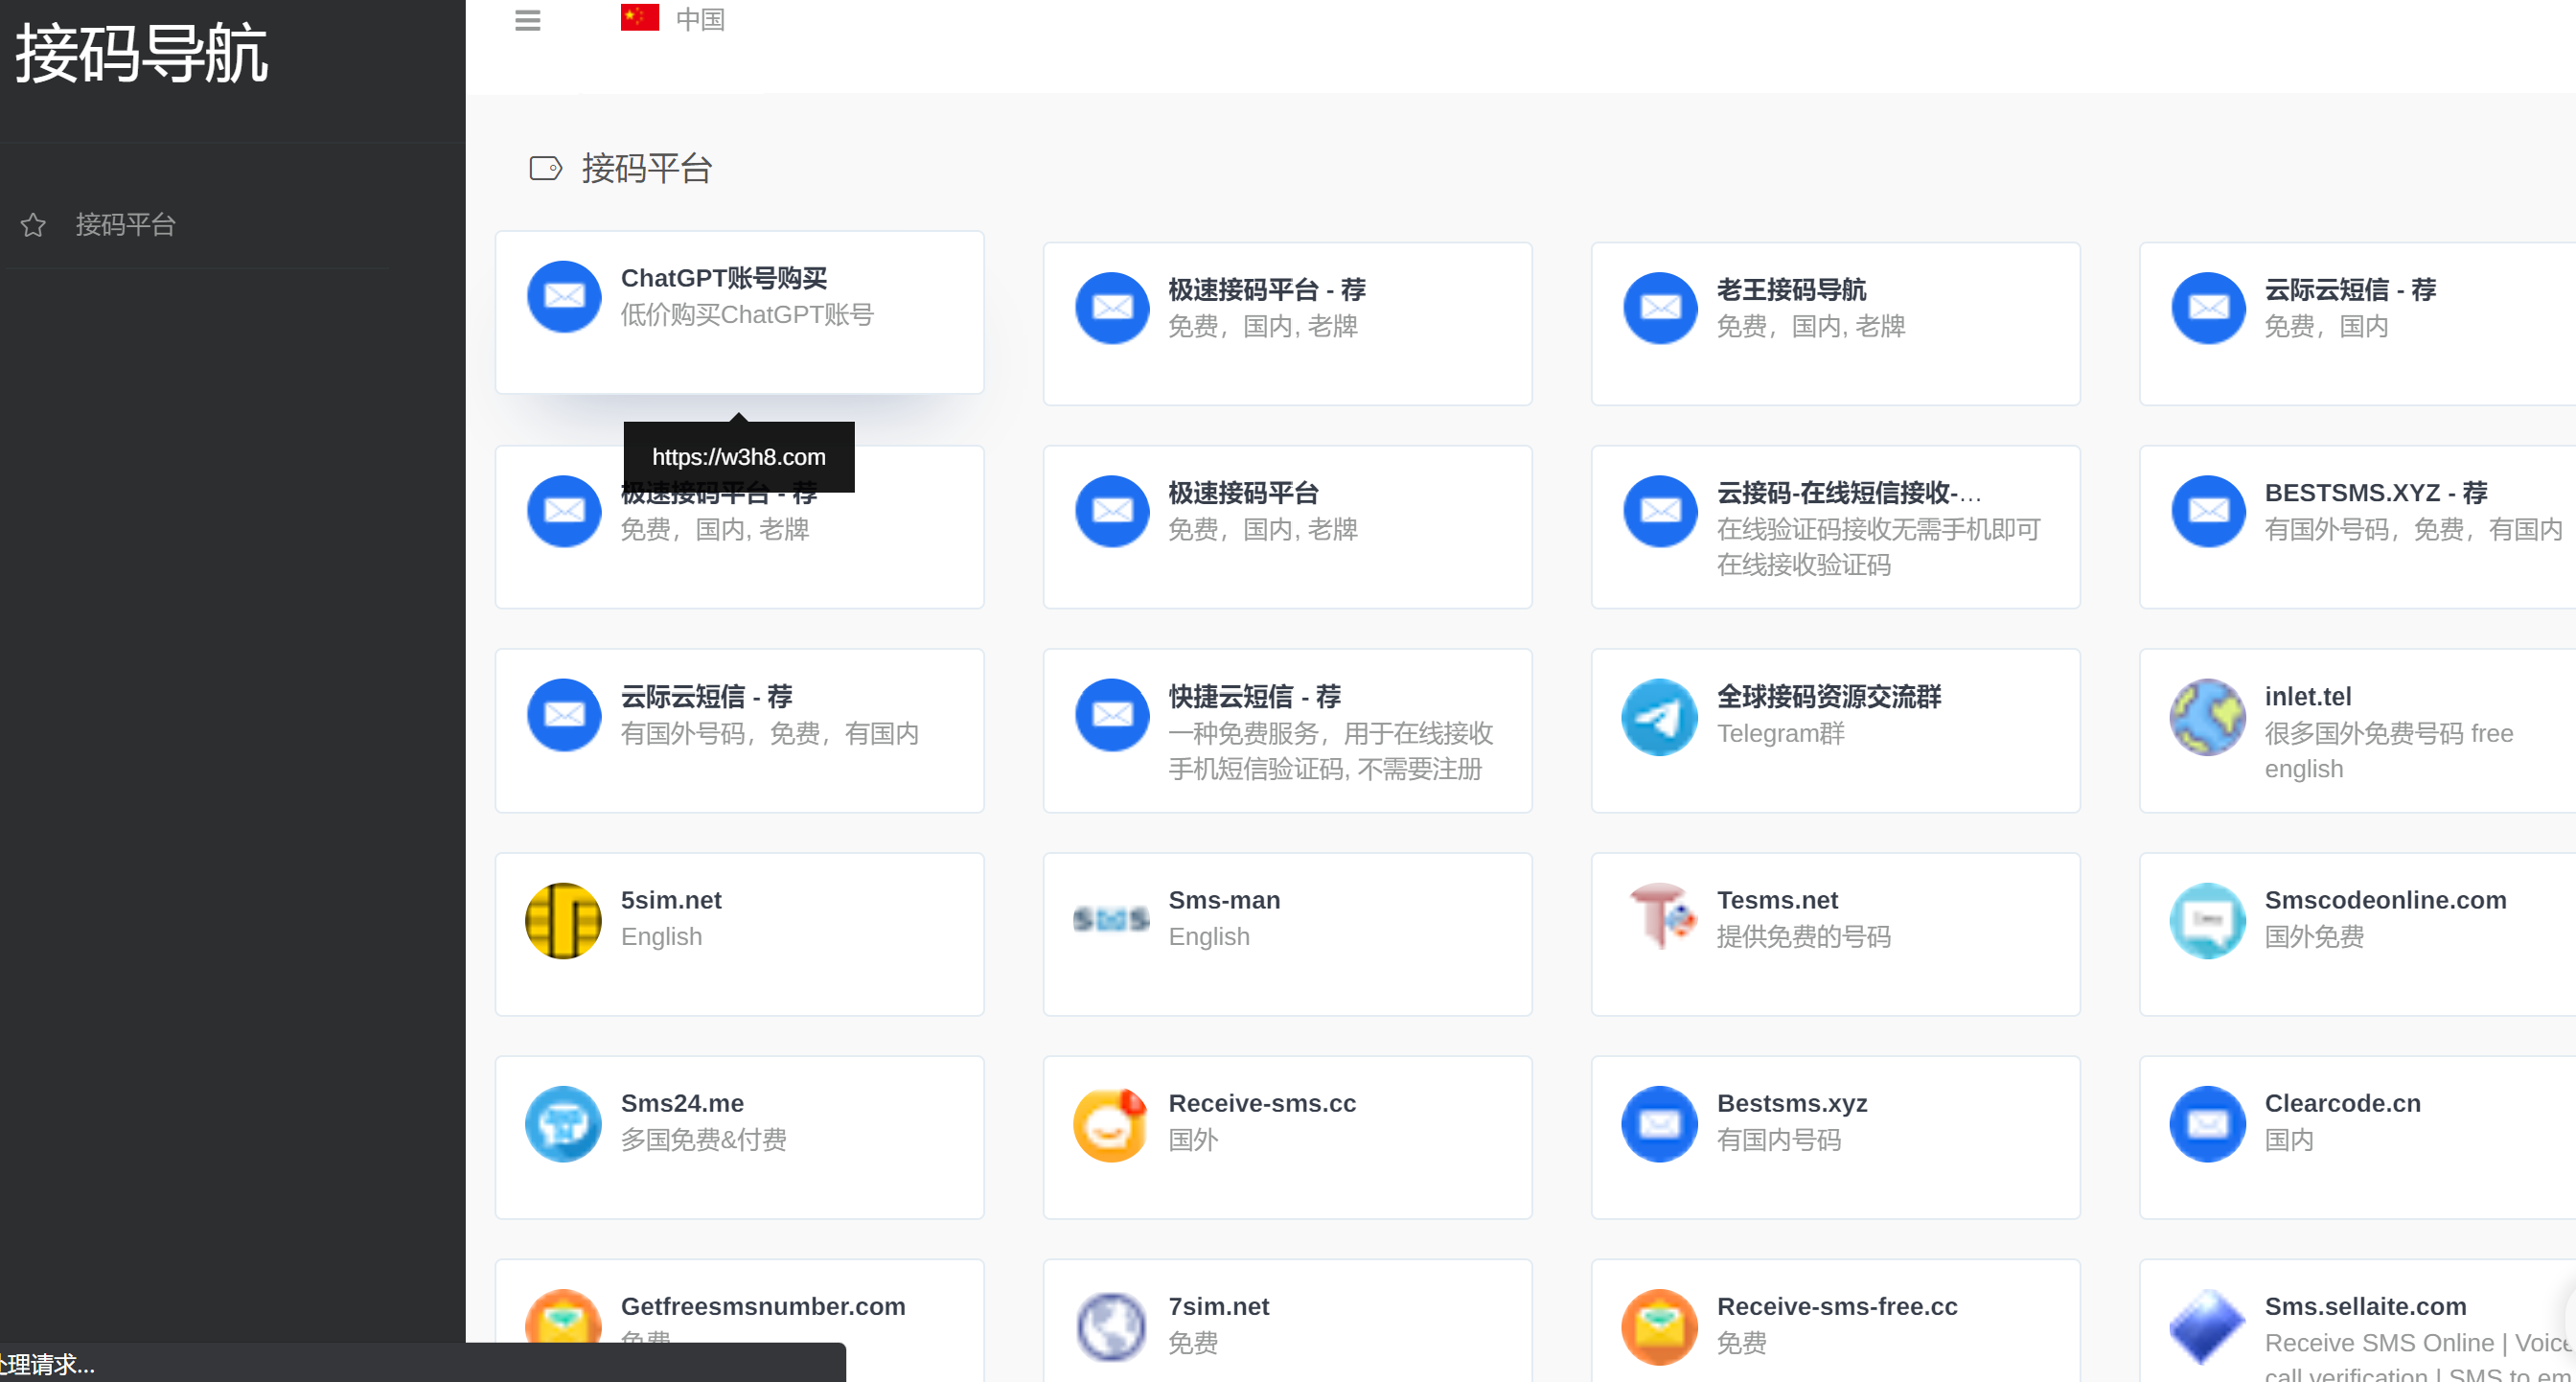Open the ChatGPT账号购买 card

tap(739, 312)
